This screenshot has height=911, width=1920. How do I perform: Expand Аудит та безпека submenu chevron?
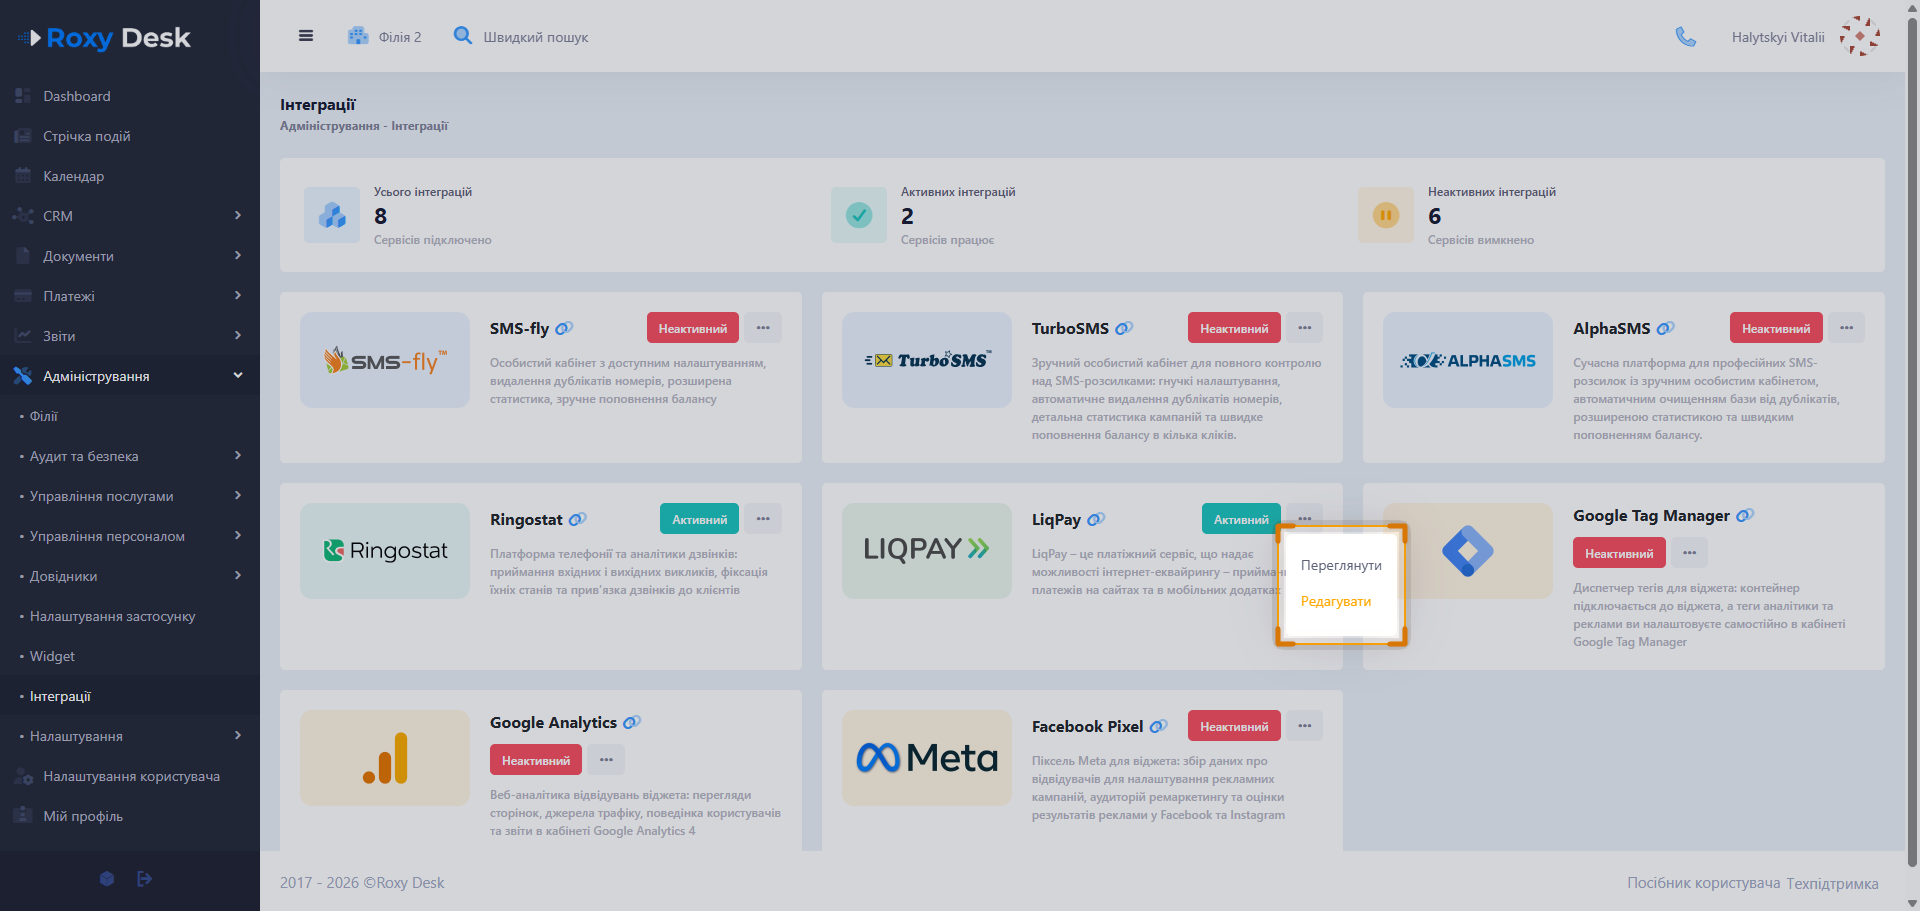point(238,455)
